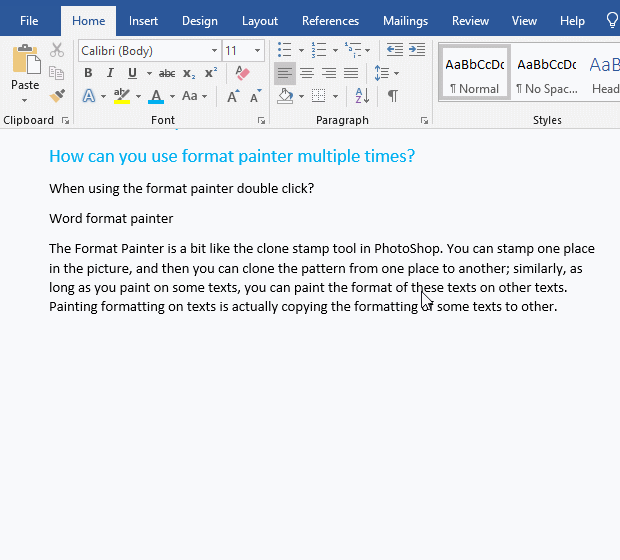
Task: Apply paragraph shading paint bucket
Action: tap(285, 96)
